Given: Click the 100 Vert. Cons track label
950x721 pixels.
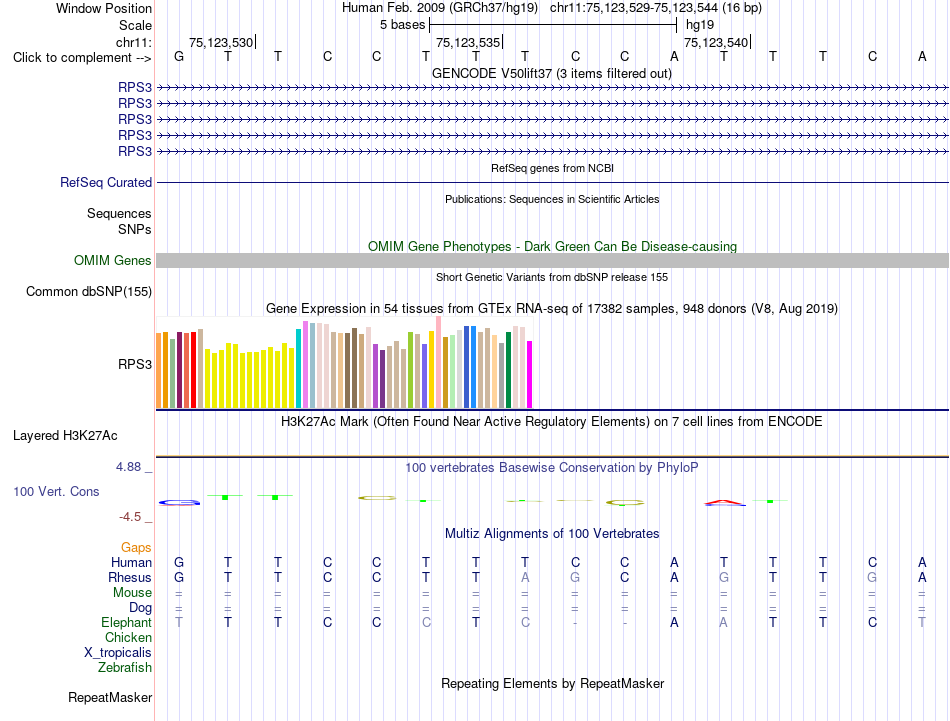Looking at the screenshot, I should coord(56,491).
